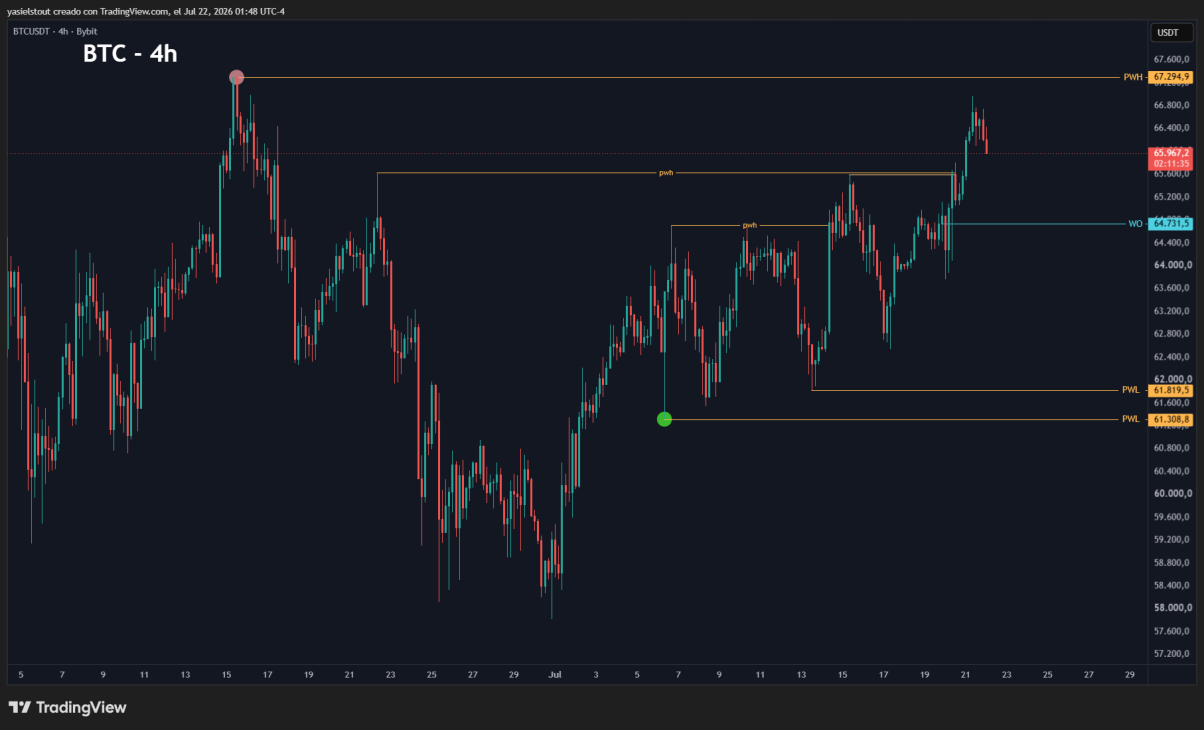Click the 58.400,0 price axis label
The image size is (1204, 730).
click(1171, 586)
